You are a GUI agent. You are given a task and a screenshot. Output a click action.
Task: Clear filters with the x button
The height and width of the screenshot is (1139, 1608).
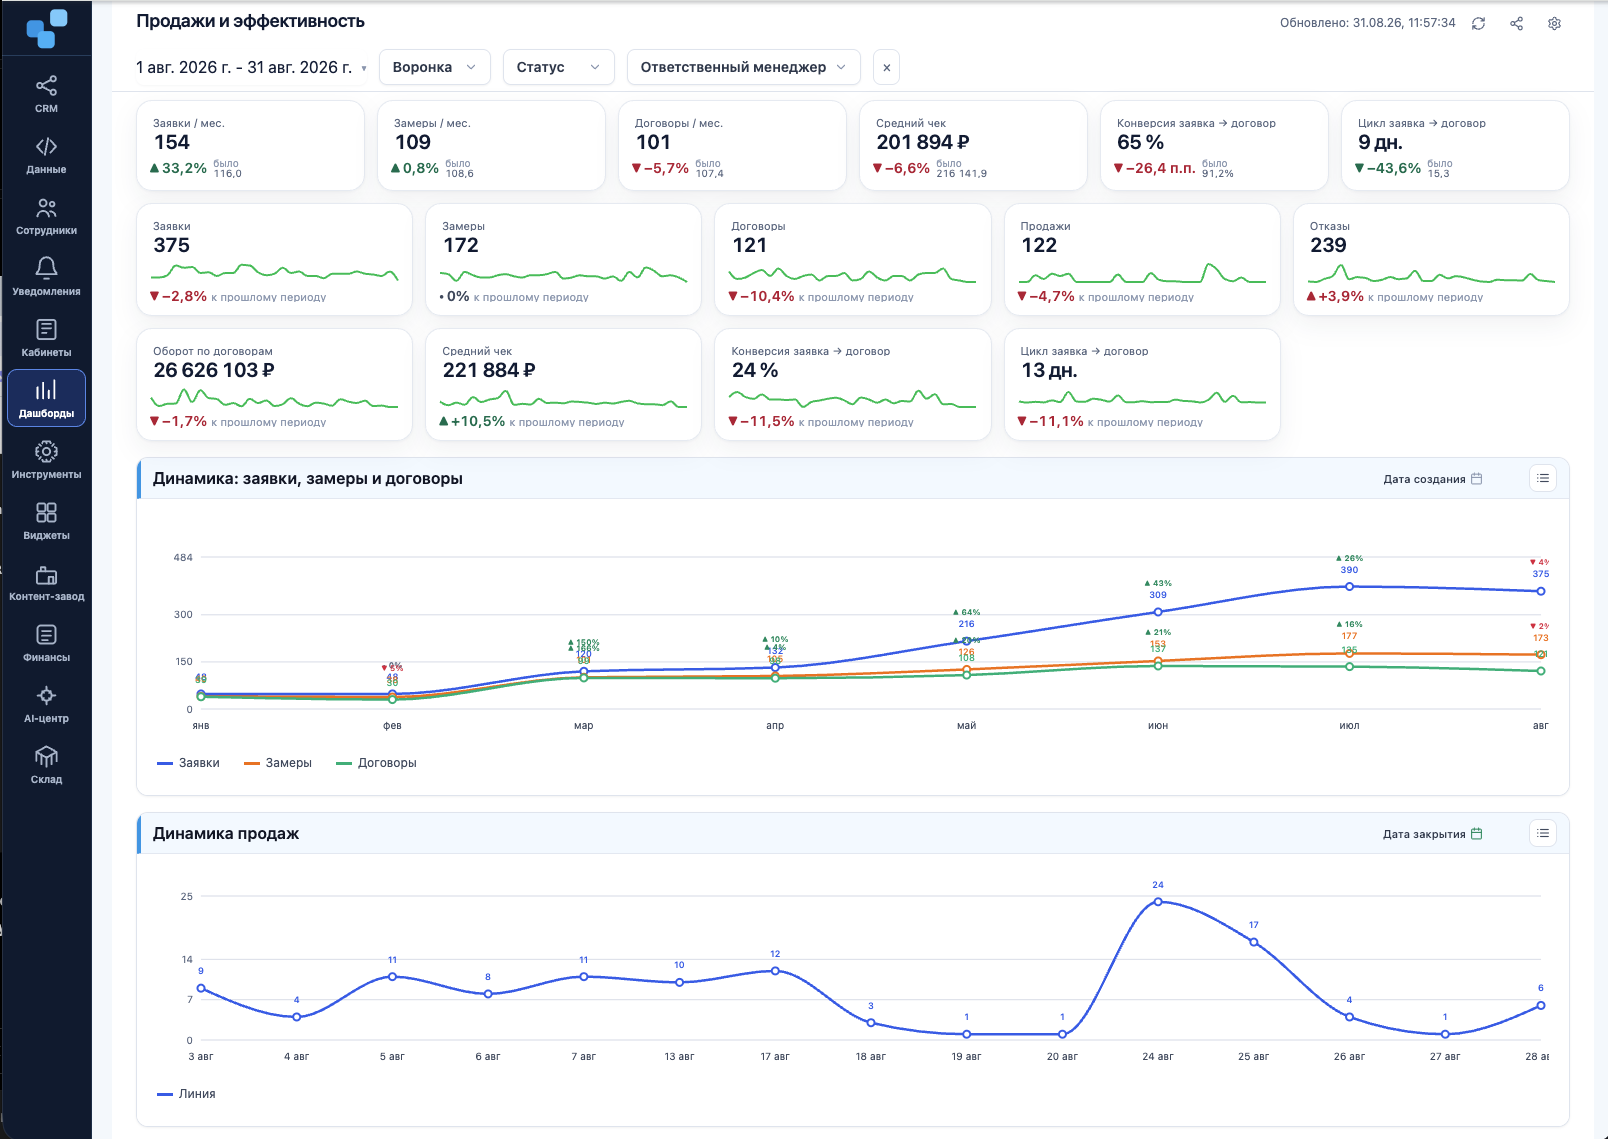tap(886, 67)
